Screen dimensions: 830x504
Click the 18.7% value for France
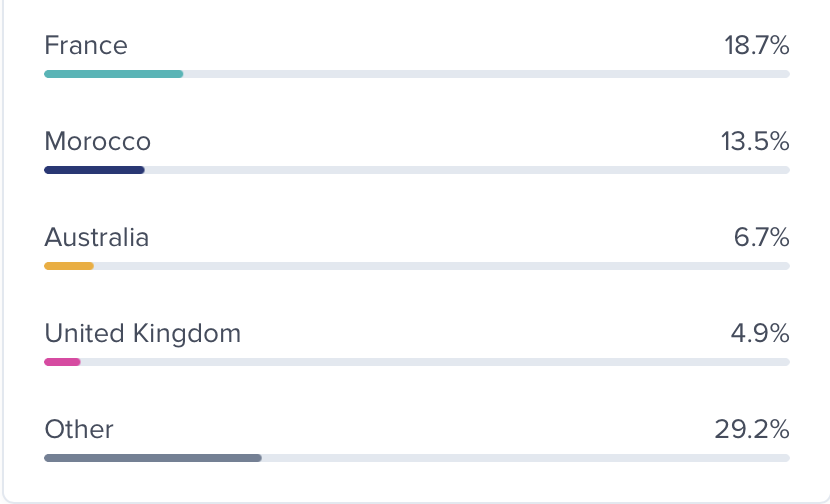point(756,46)
